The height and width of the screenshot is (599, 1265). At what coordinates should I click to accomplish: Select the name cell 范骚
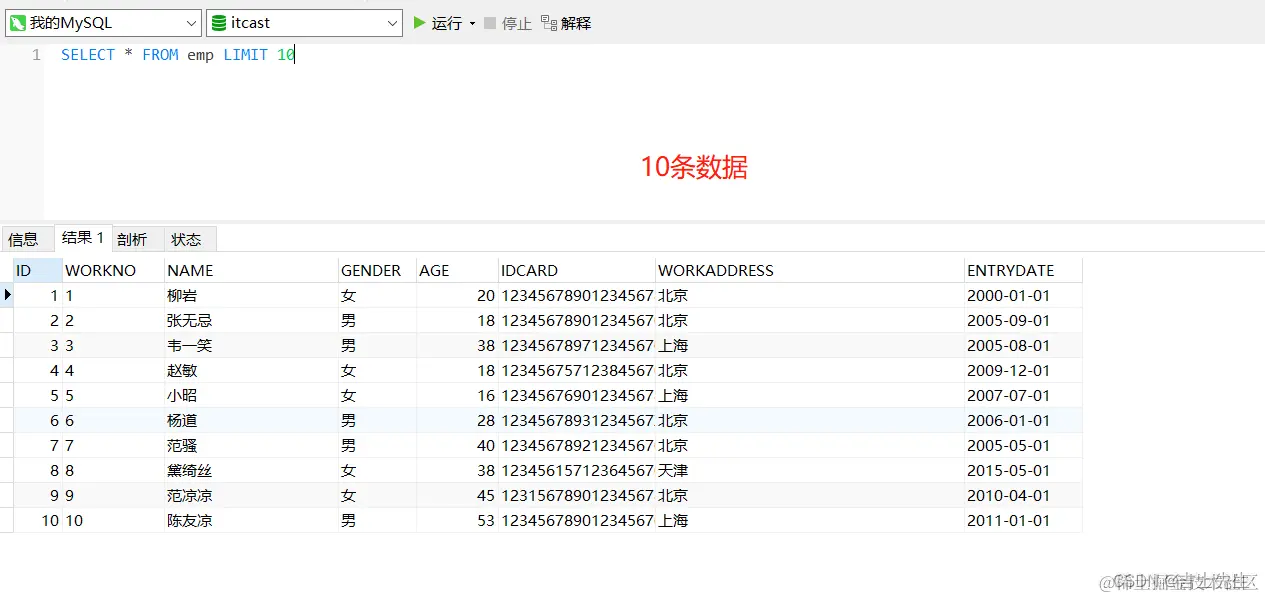(251, 445)
